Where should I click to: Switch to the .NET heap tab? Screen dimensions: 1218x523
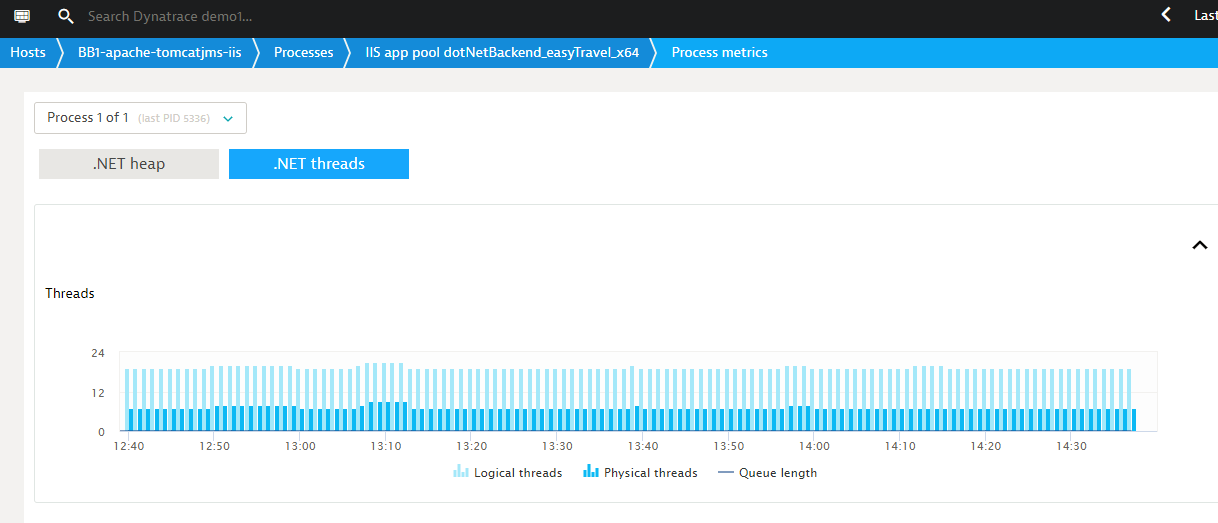pos(129,164)
